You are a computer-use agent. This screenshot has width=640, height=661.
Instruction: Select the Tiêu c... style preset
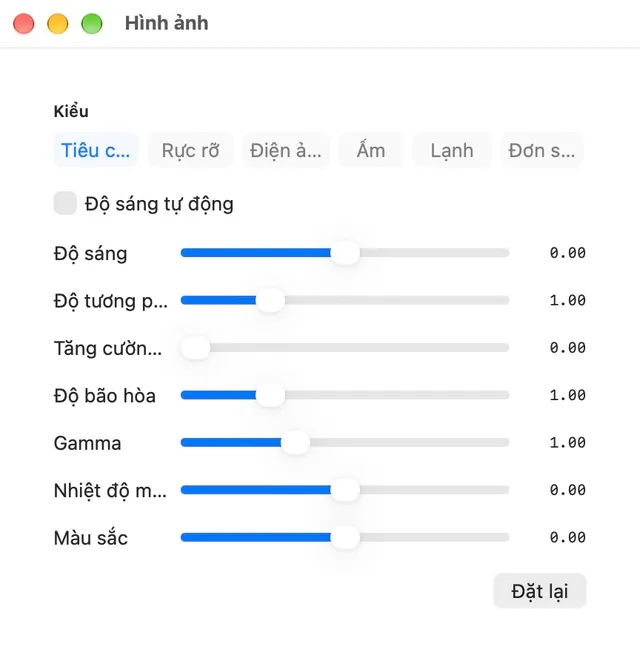click(x=96, y=150)
